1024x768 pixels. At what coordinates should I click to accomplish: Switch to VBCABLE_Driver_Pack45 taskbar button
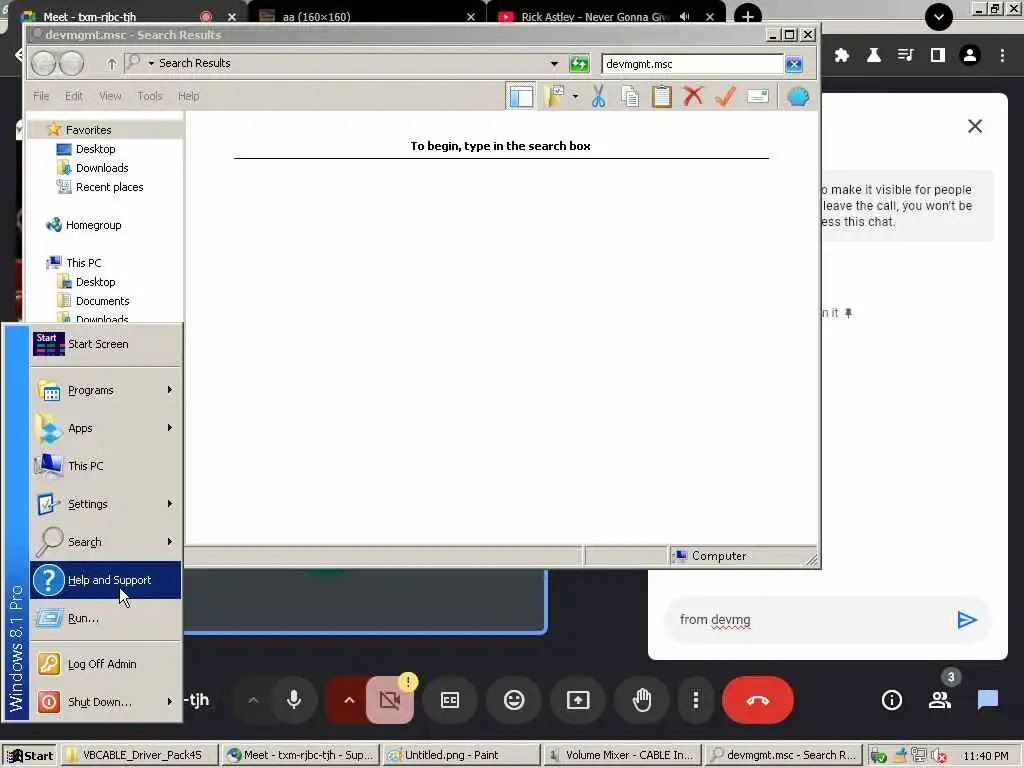pos(138,756)
